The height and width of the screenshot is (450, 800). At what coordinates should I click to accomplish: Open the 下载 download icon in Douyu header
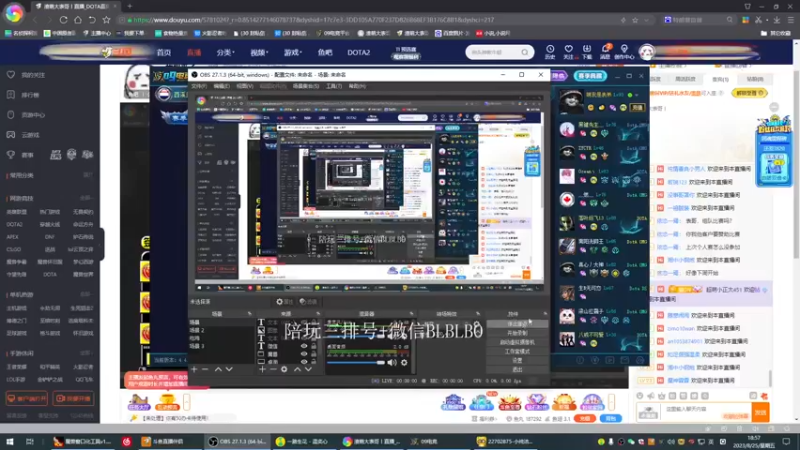tap(587, 52)
